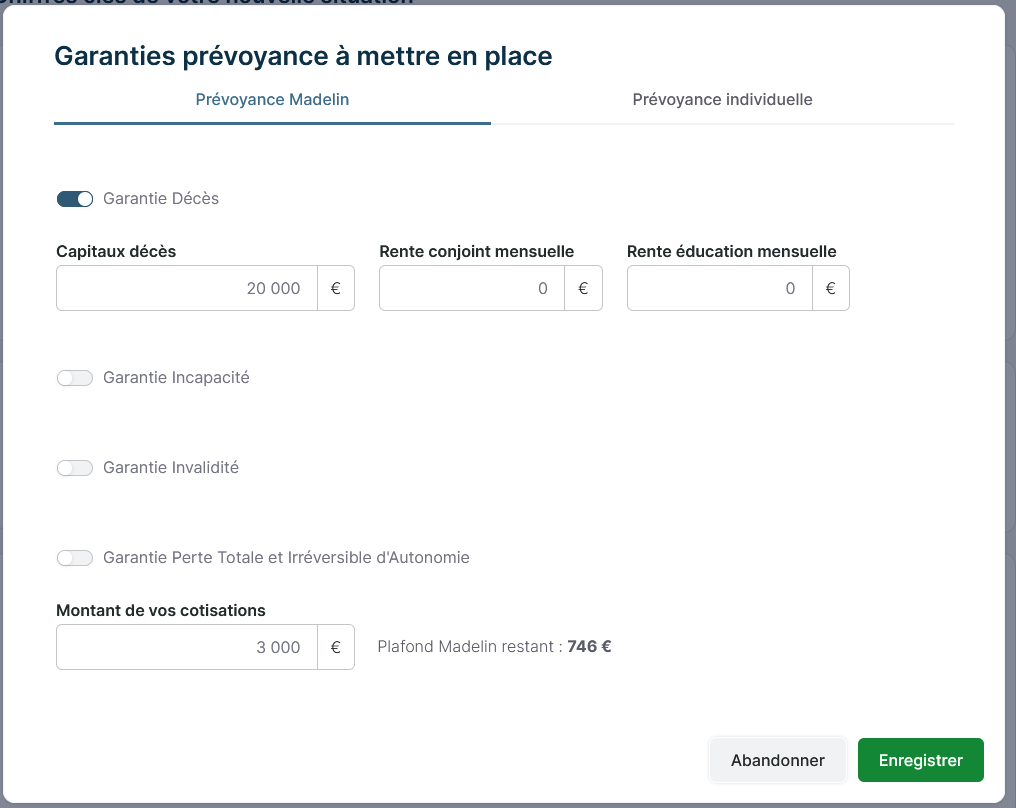This screenshot has height=808, width=1016.
Task: Enable the Garantie Incapacité toggle switch
Action: point(75,378)
